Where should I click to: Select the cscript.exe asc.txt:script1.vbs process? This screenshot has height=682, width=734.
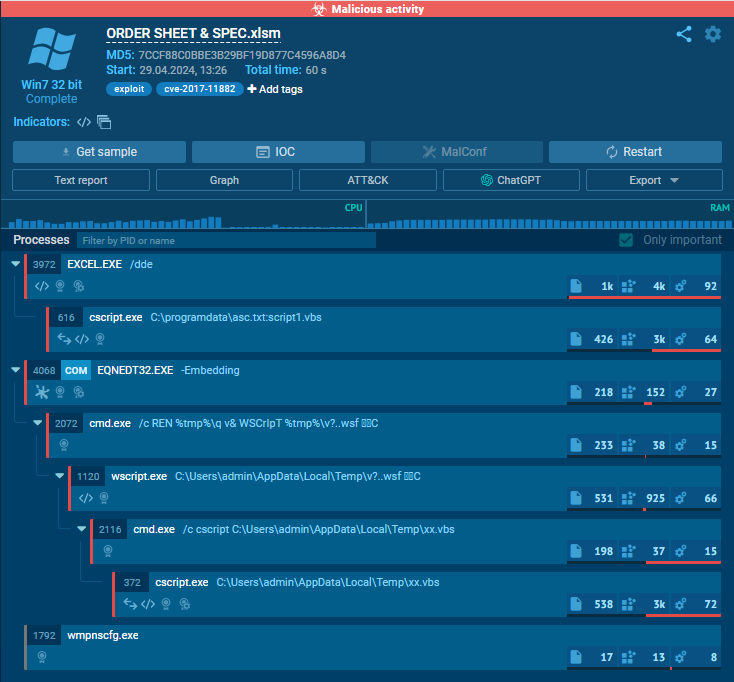point(383,330)
